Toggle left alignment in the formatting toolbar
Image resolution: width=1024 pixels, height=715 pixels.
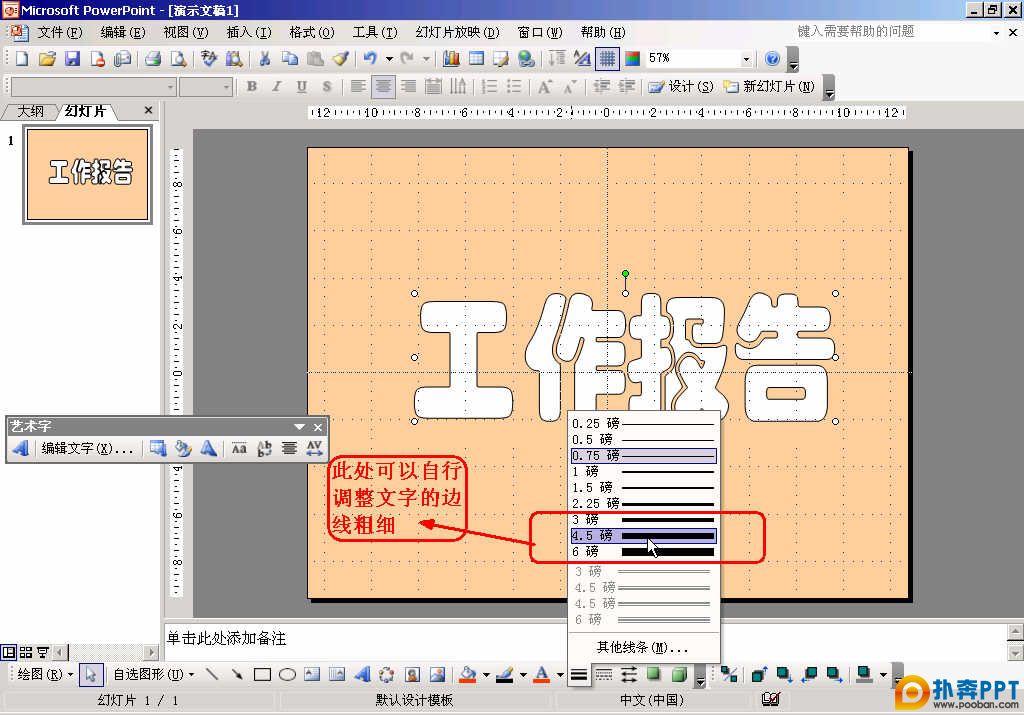pyautogui.click(x=358, y=86)
